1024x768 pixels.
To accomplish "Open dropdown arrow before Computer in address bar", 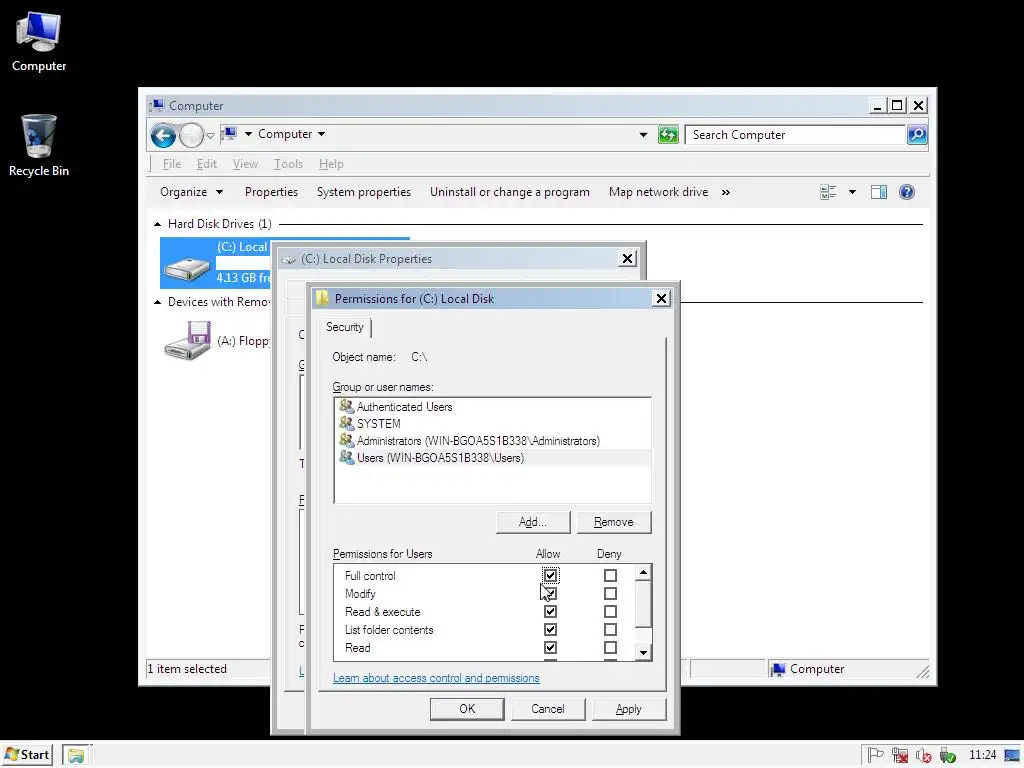I will (248, 134).
